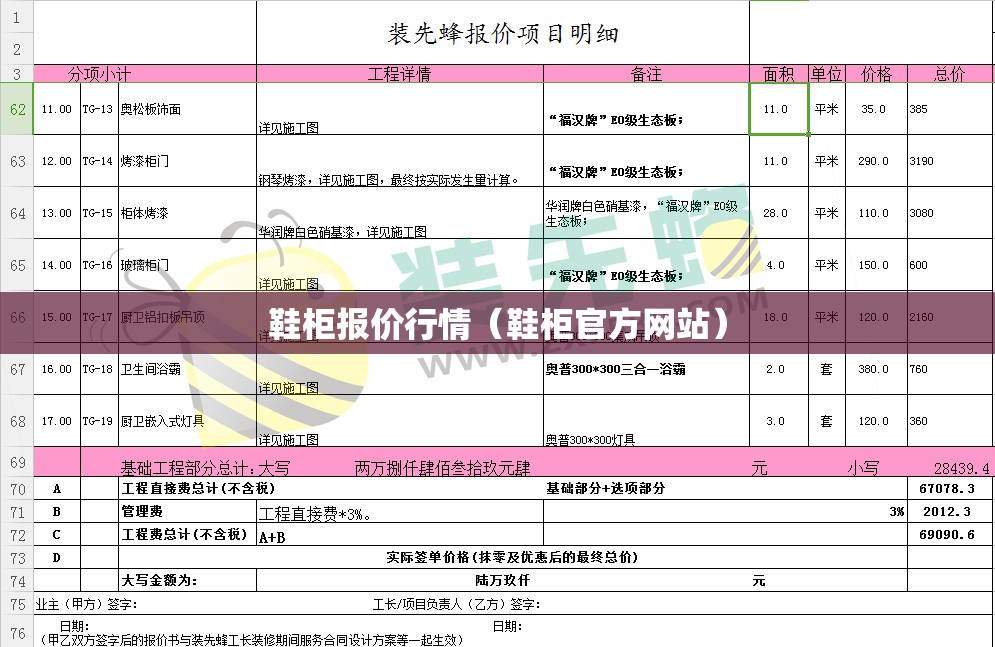995x647 pixels.
Task: Click the 工长/项目负责人(乙方)签字 cell
Action: (456, 604)
